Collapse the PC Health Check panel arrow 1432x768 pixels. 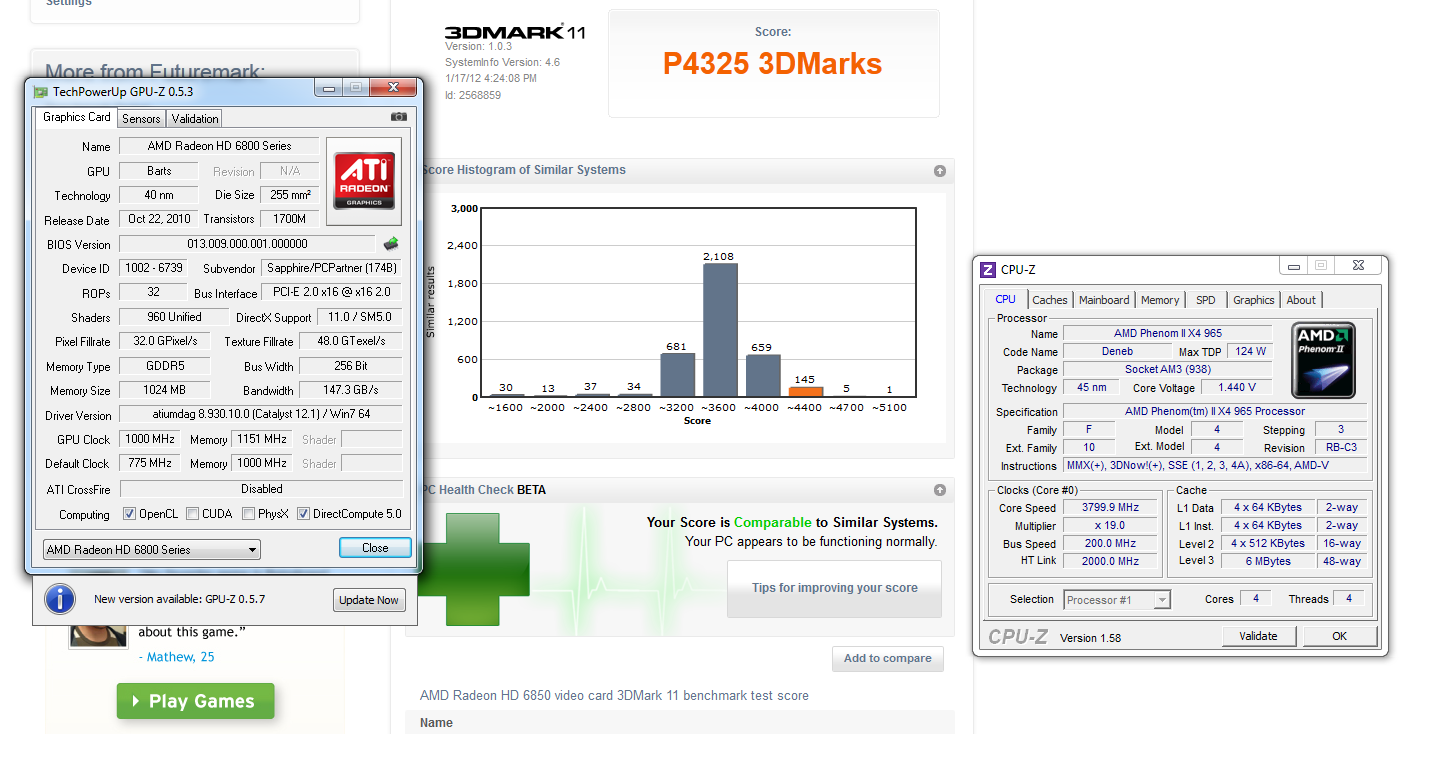[940, 490]
